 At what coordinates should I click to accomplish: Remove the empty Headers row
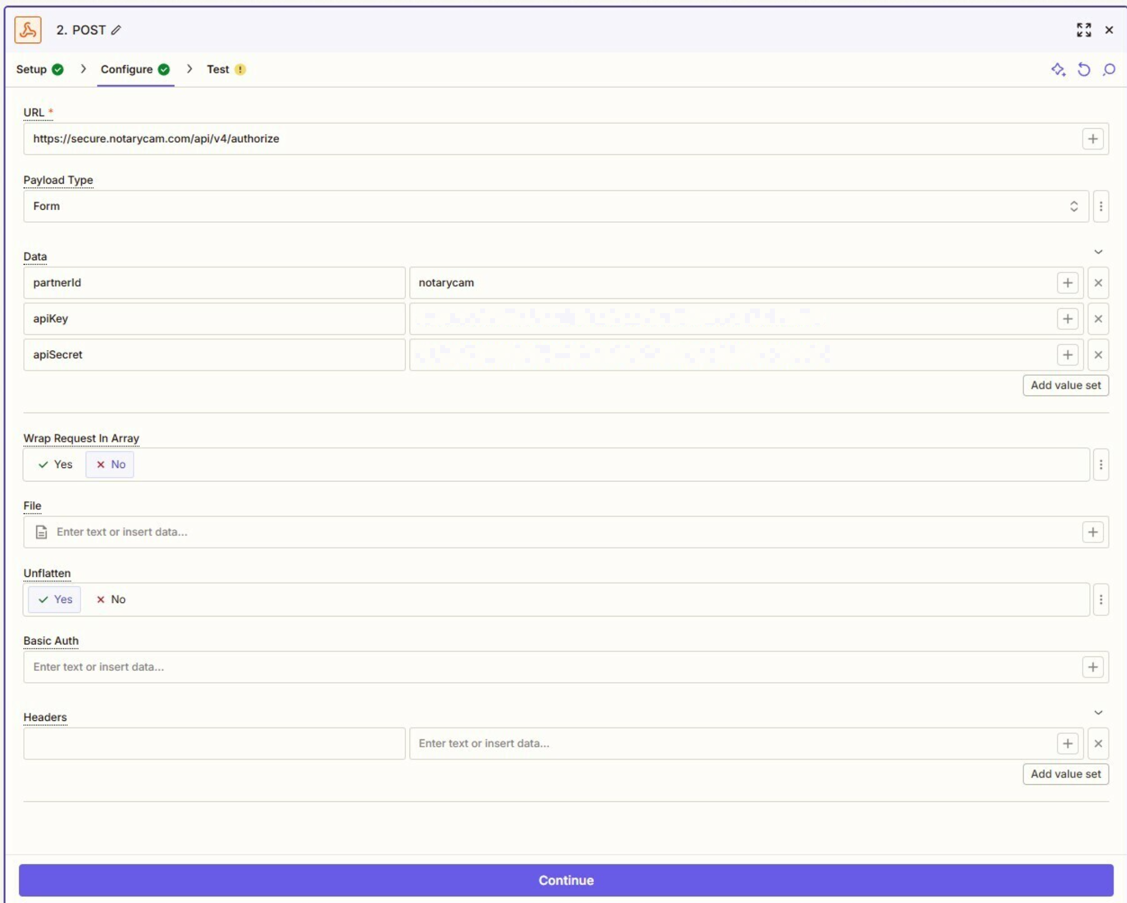tap(1098, 743)
